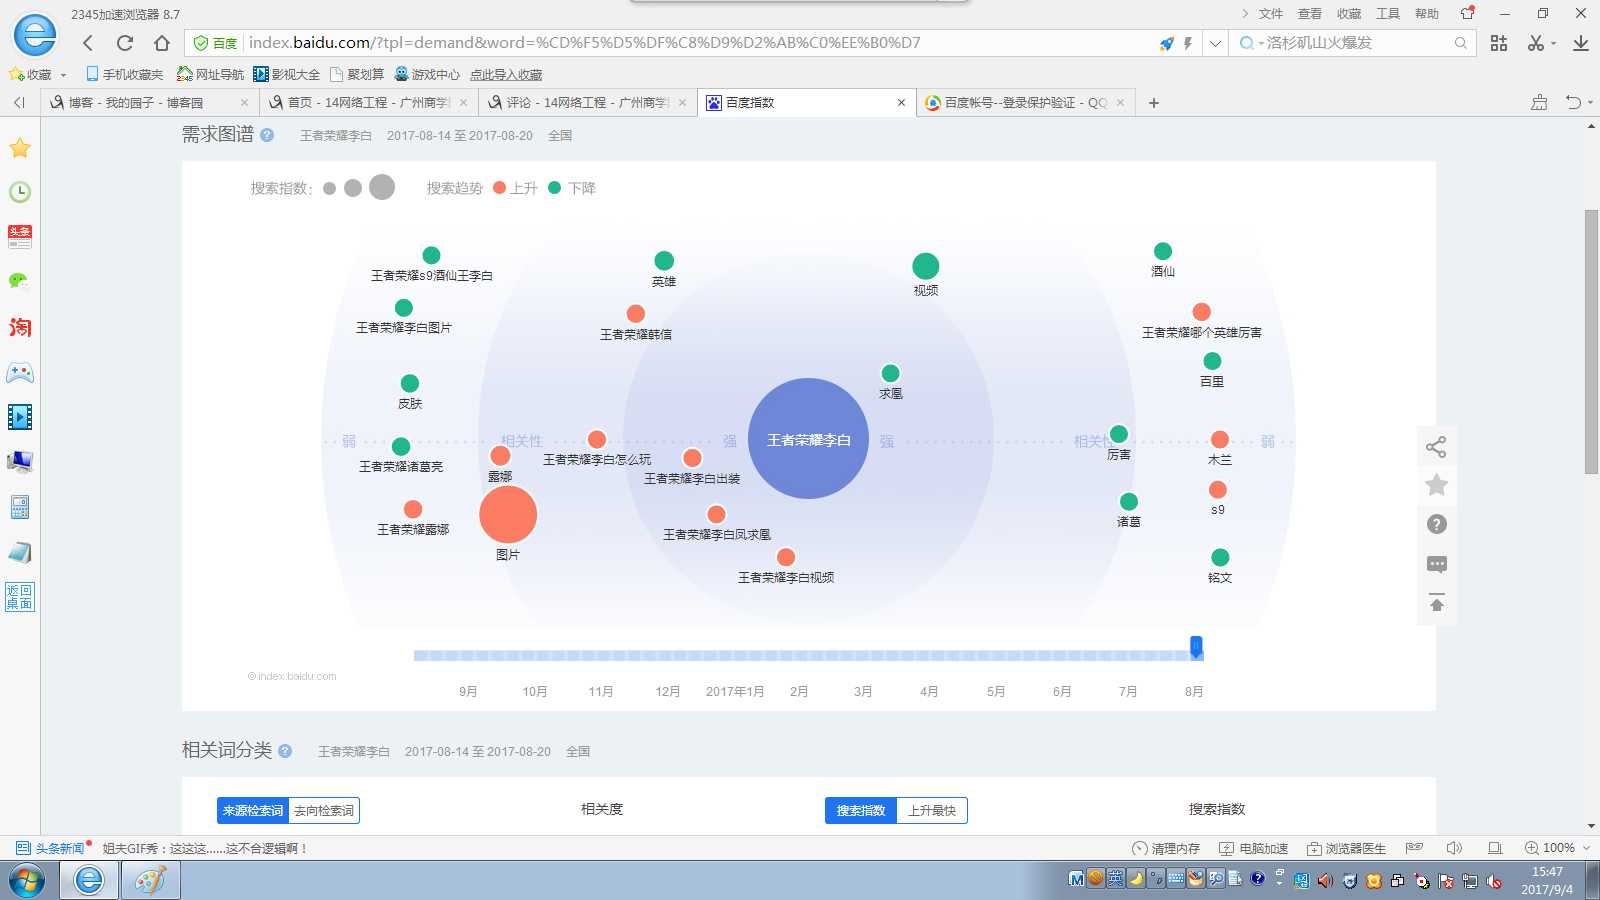Open 游戏中心 bookmark
Viewport: 1600px width, 900px height.
coord(427,75)
